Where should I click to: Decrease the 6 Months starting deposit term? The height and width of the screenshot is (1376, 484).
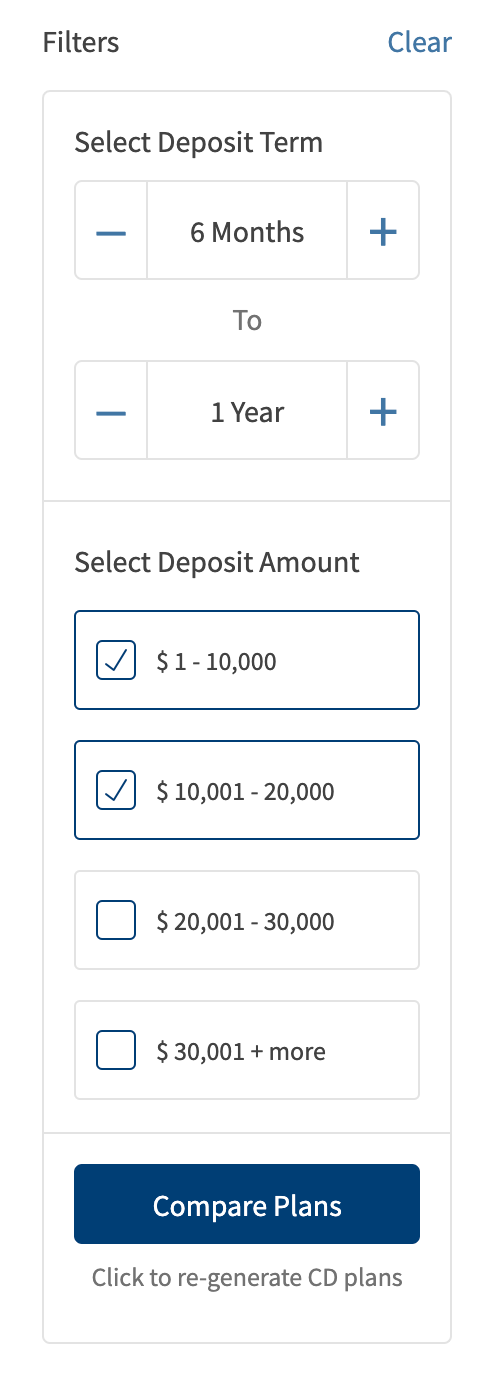tap(111, 231)
